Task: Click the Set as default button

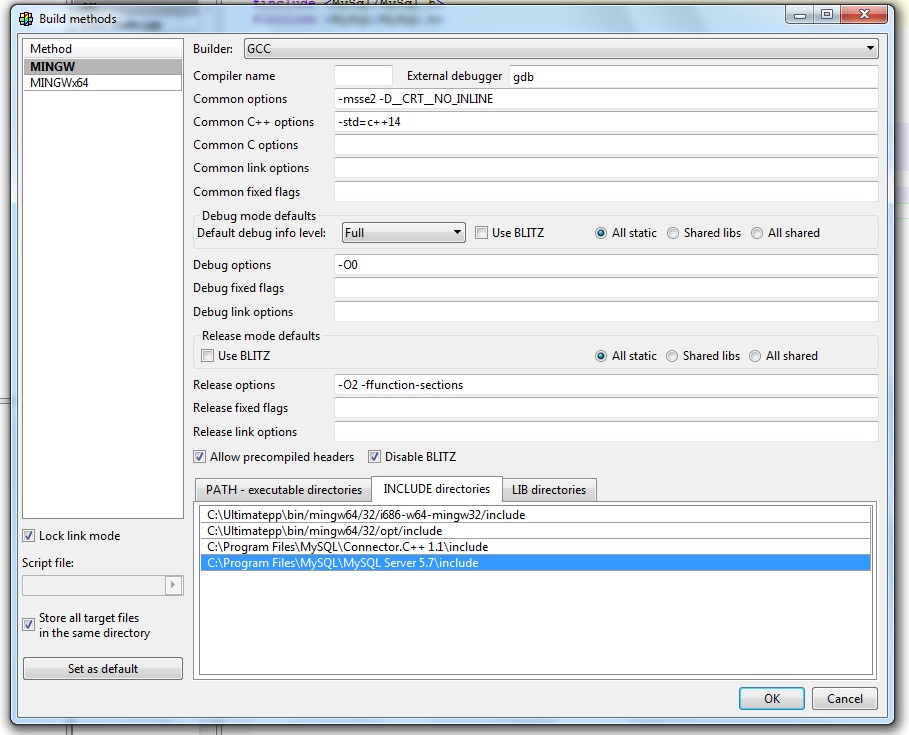Action: pyautogui.click(x=103, y=668)
